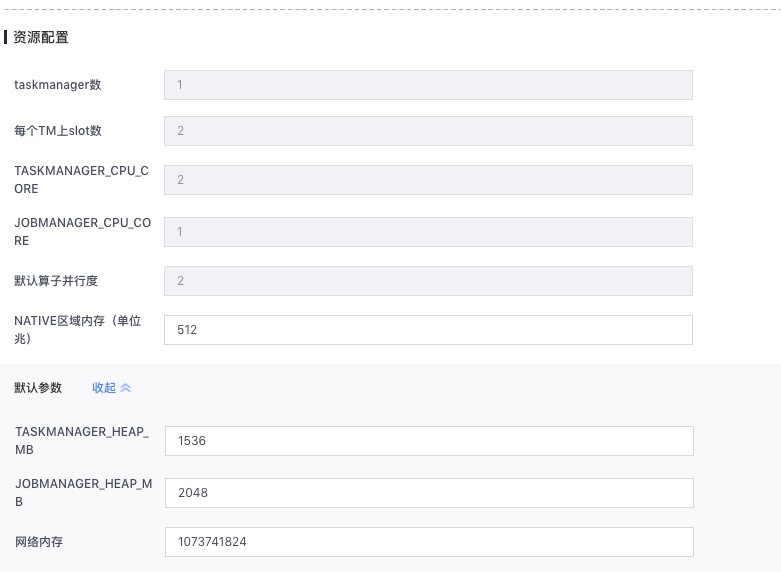
Task: Click the 资源配置 section heading
Action: [x=41, y=38]
